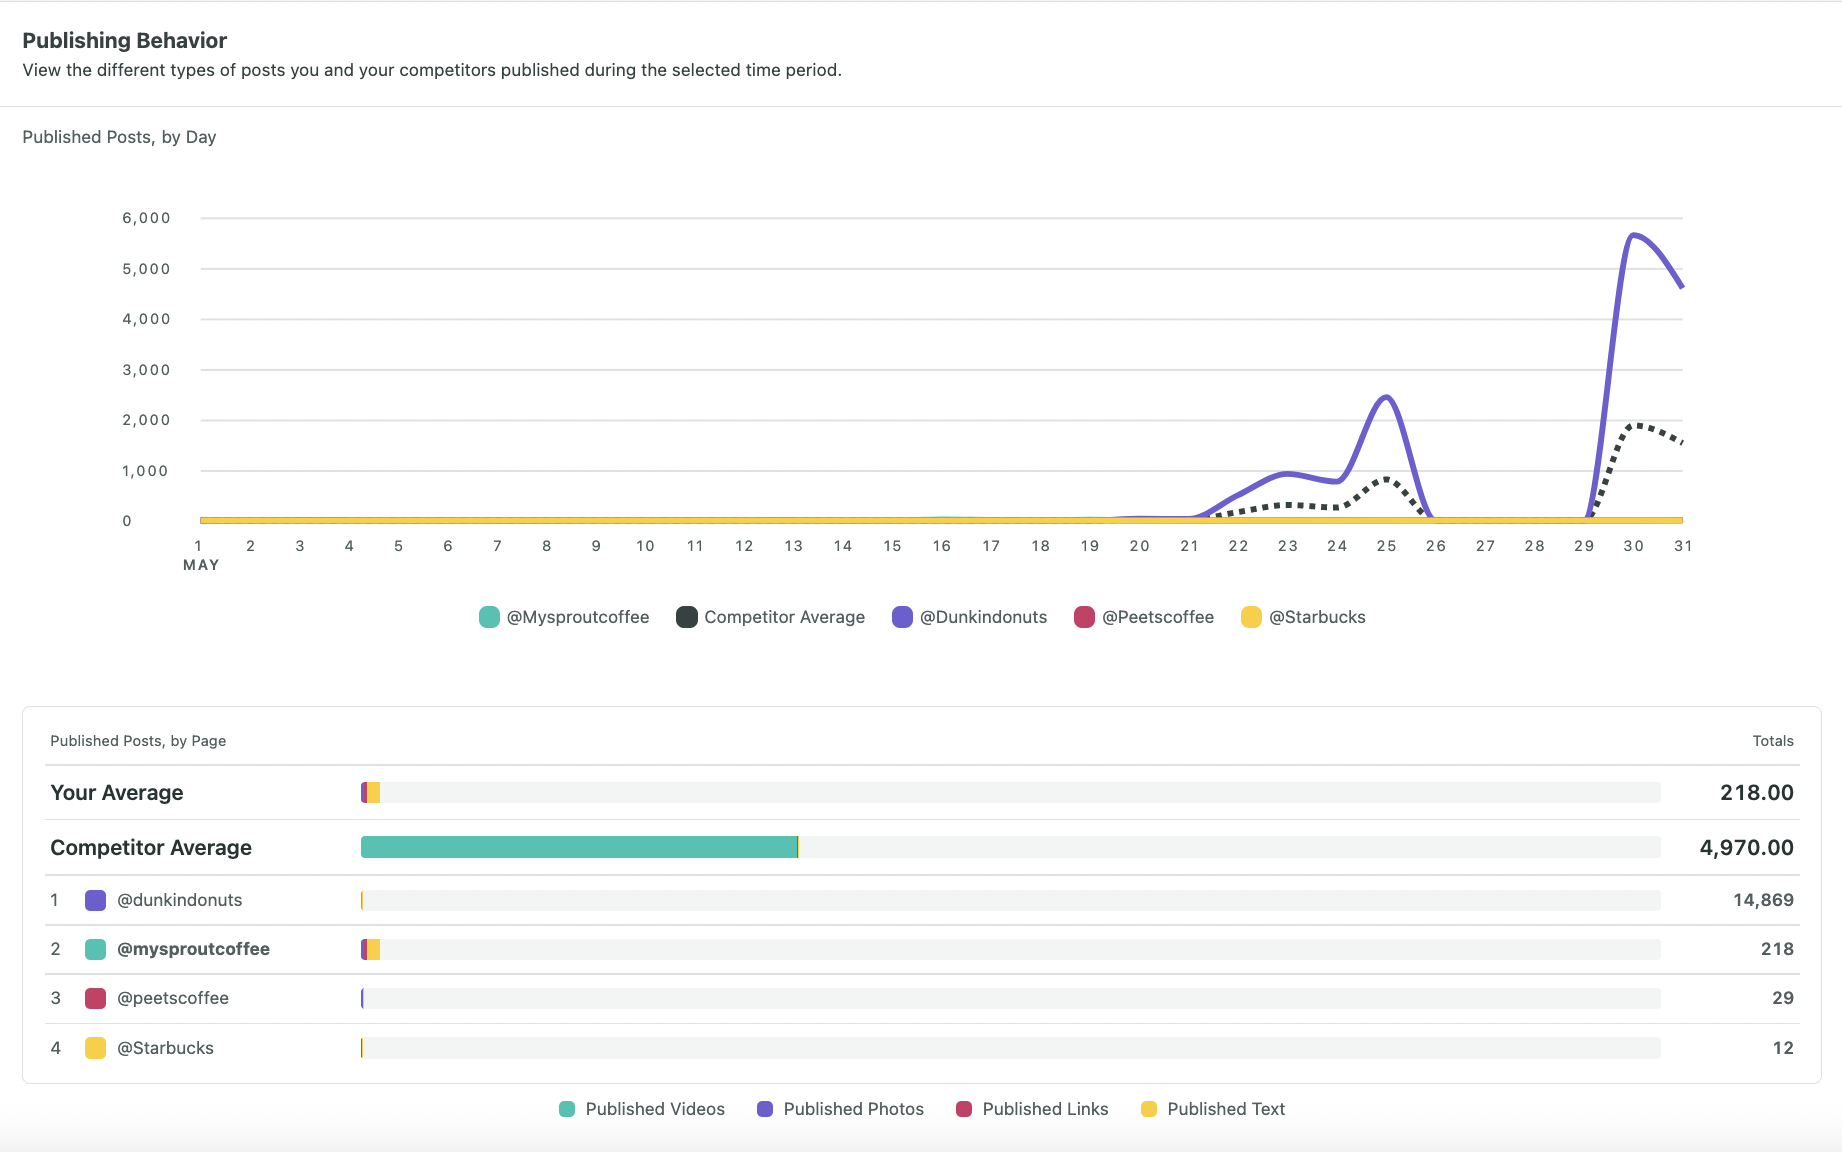Screen dimensions: 1842x1152
Task: Open the @dunkindonuts row in the table
Action: (179, 899)
